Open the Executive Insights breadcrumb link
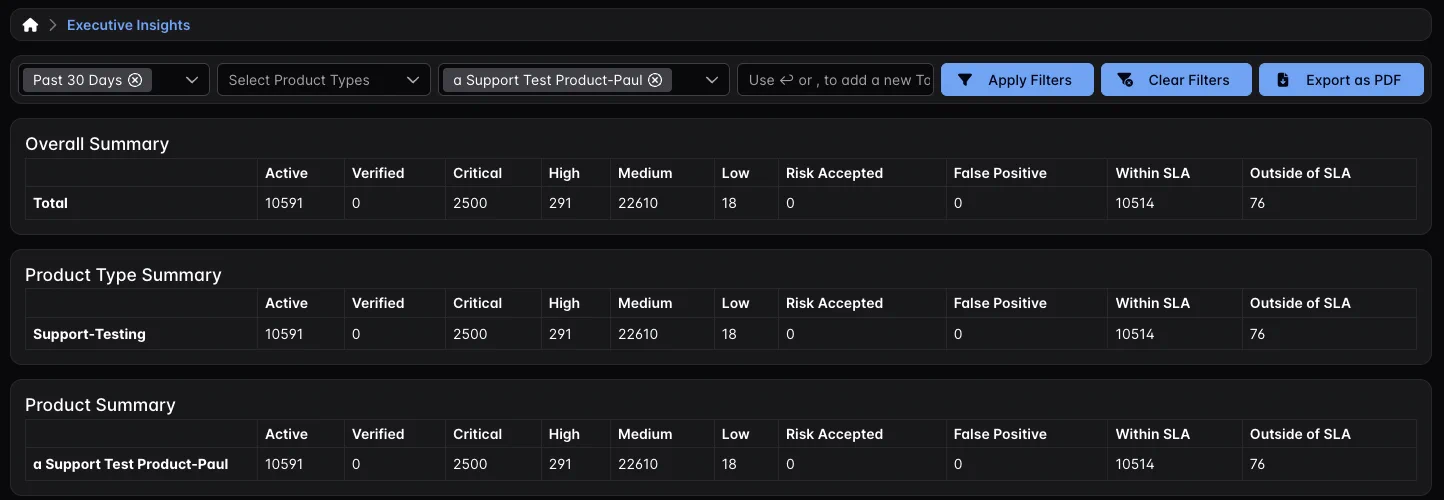 [x=128, y=25]
